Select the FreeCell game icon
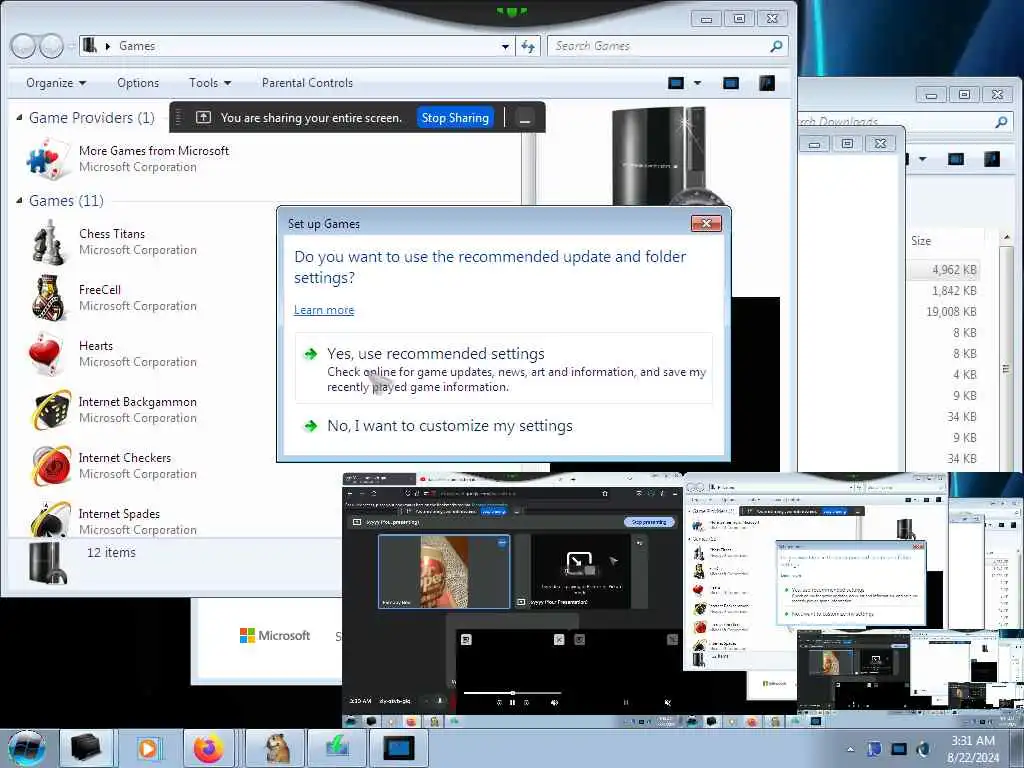 pos(48,298)
